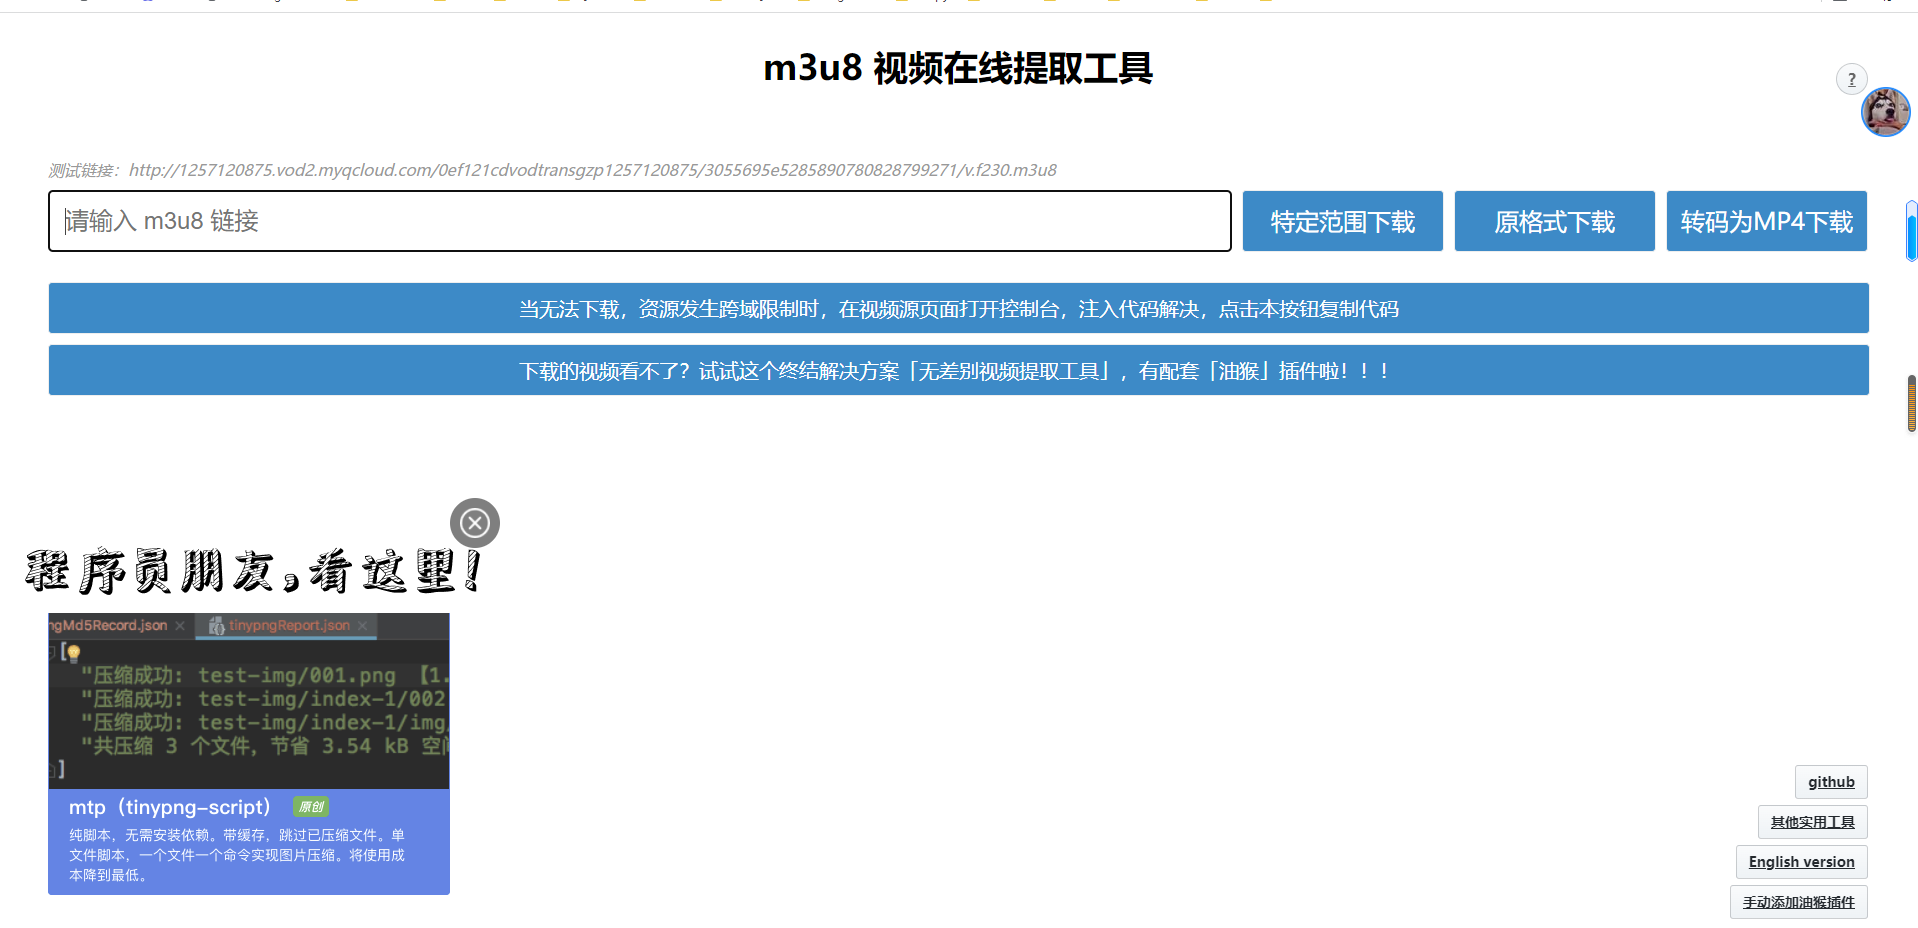Click the banner recommending 无差别视频提取工具
The height and width of the screenshot is (928, 1918).
coord(958,370)
